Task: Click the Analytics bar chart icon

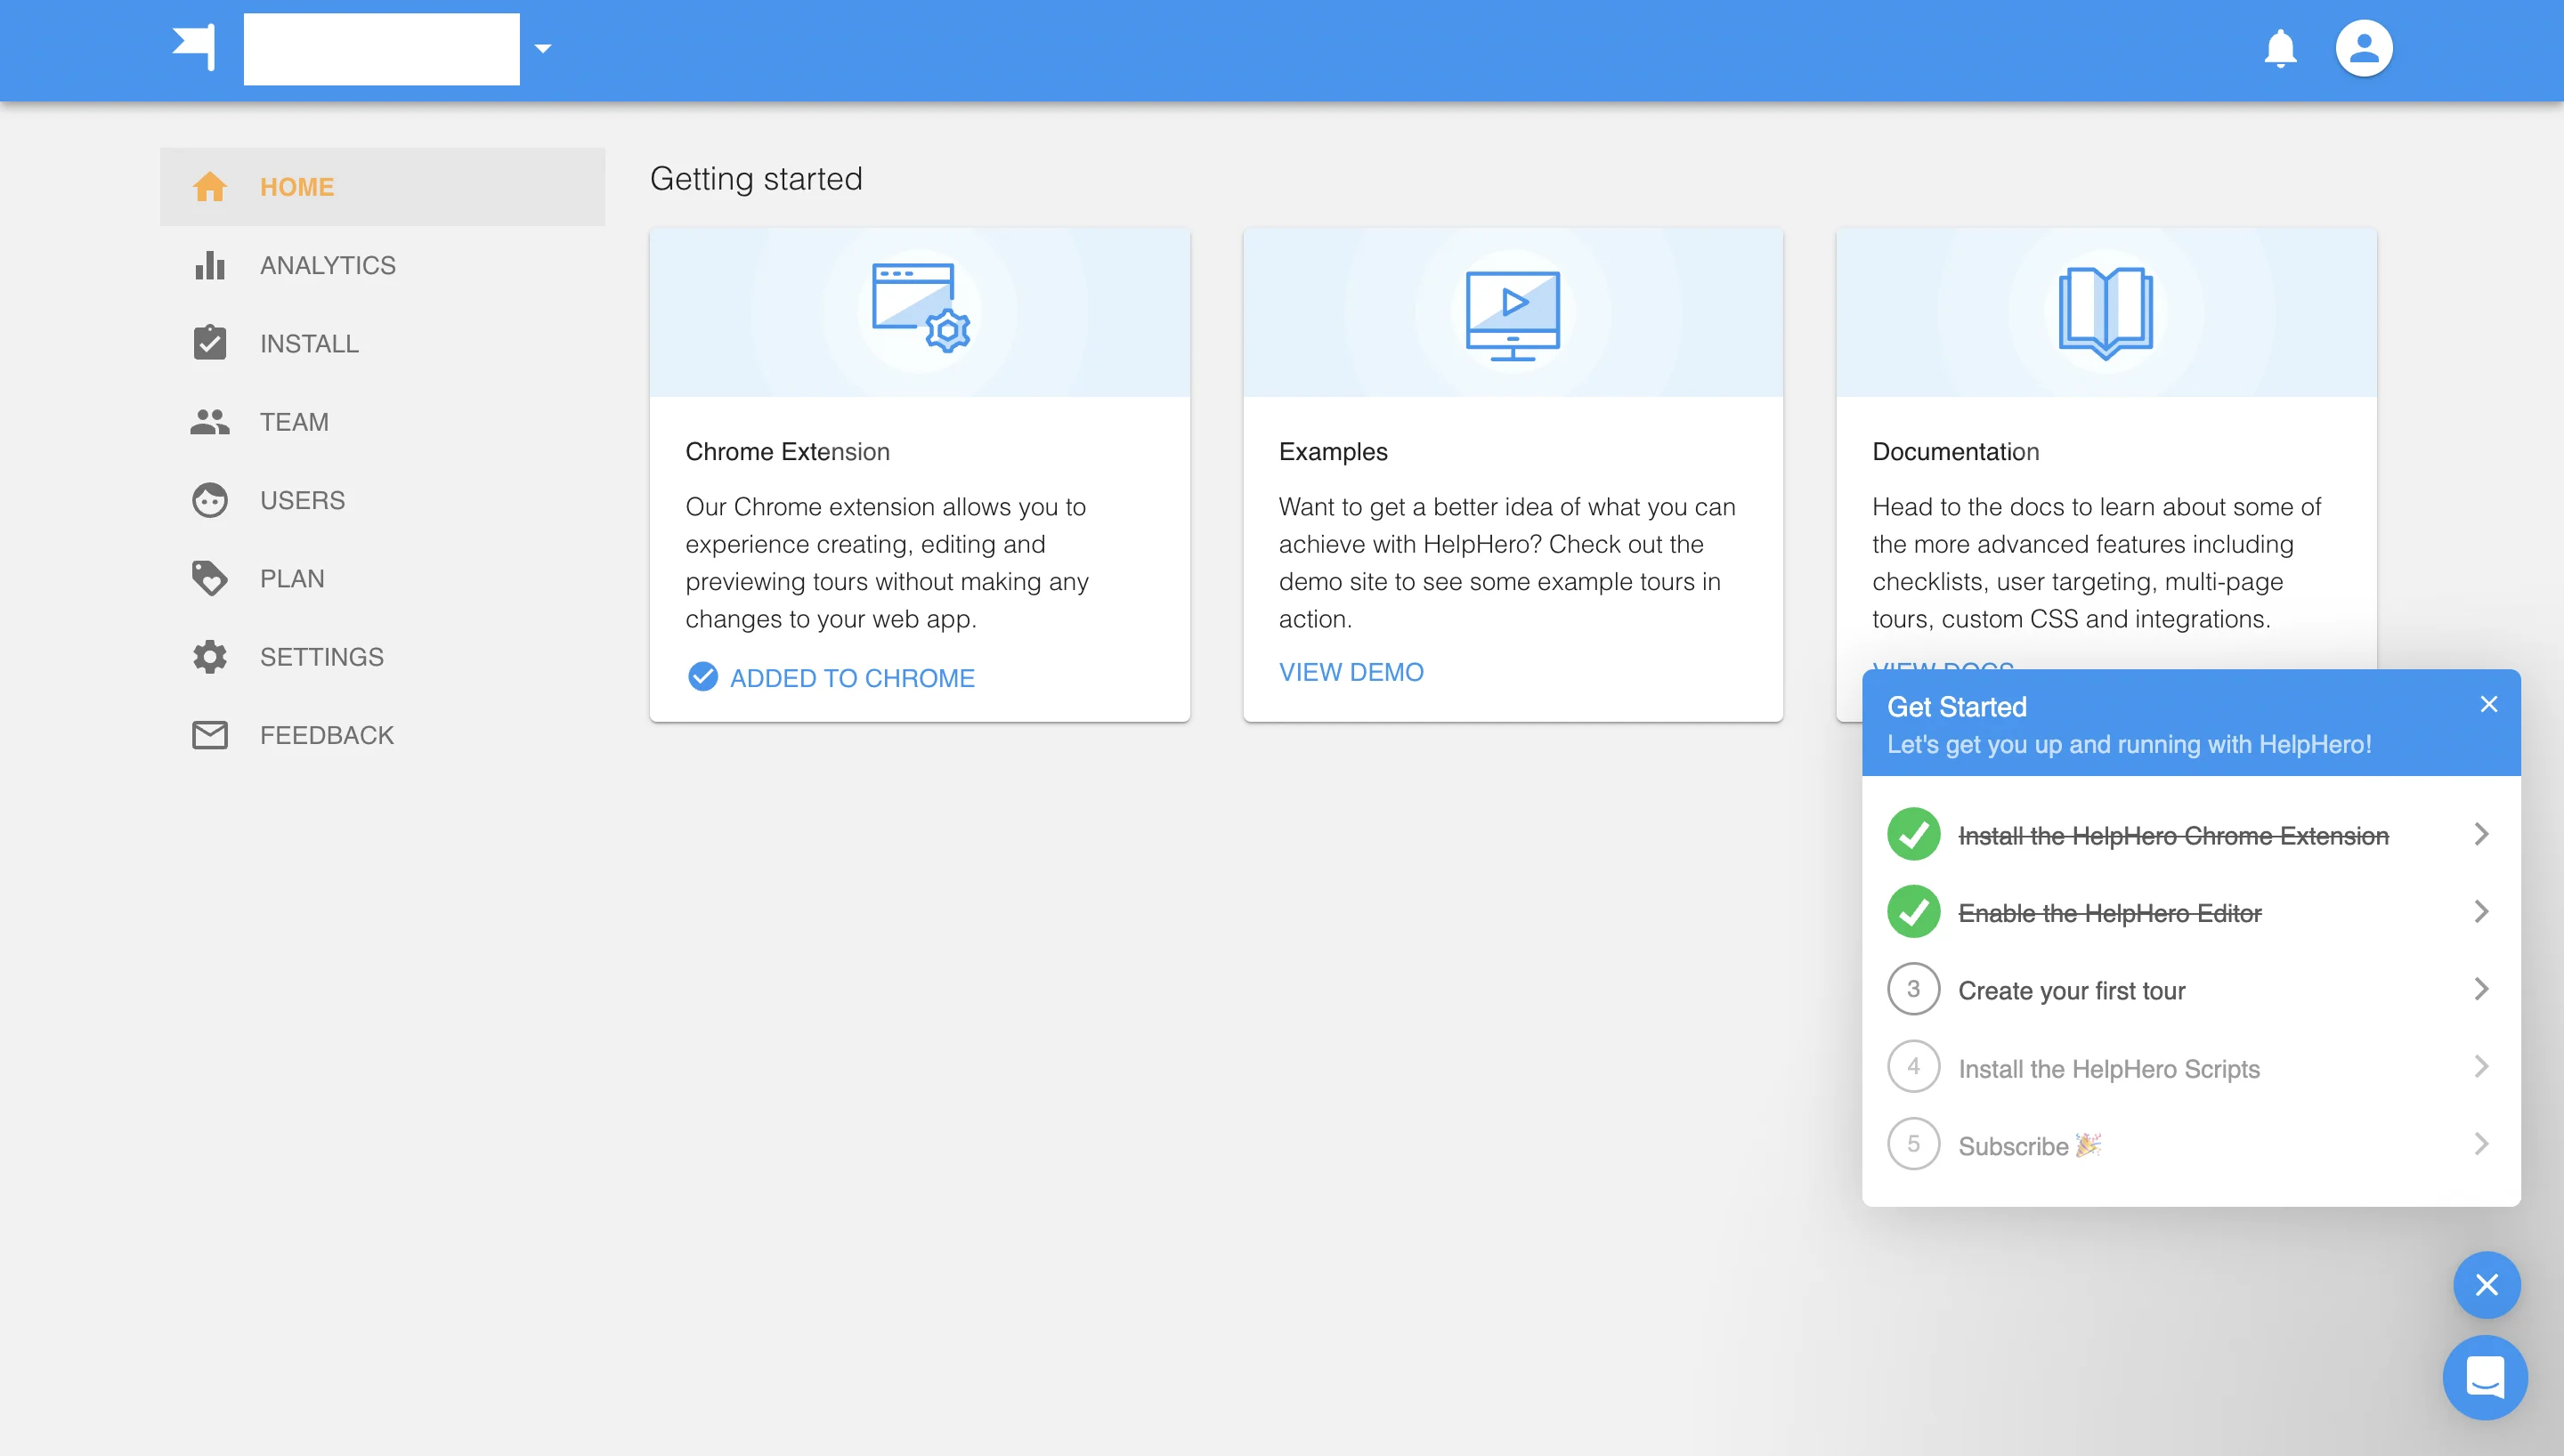Action: [209, 265]
